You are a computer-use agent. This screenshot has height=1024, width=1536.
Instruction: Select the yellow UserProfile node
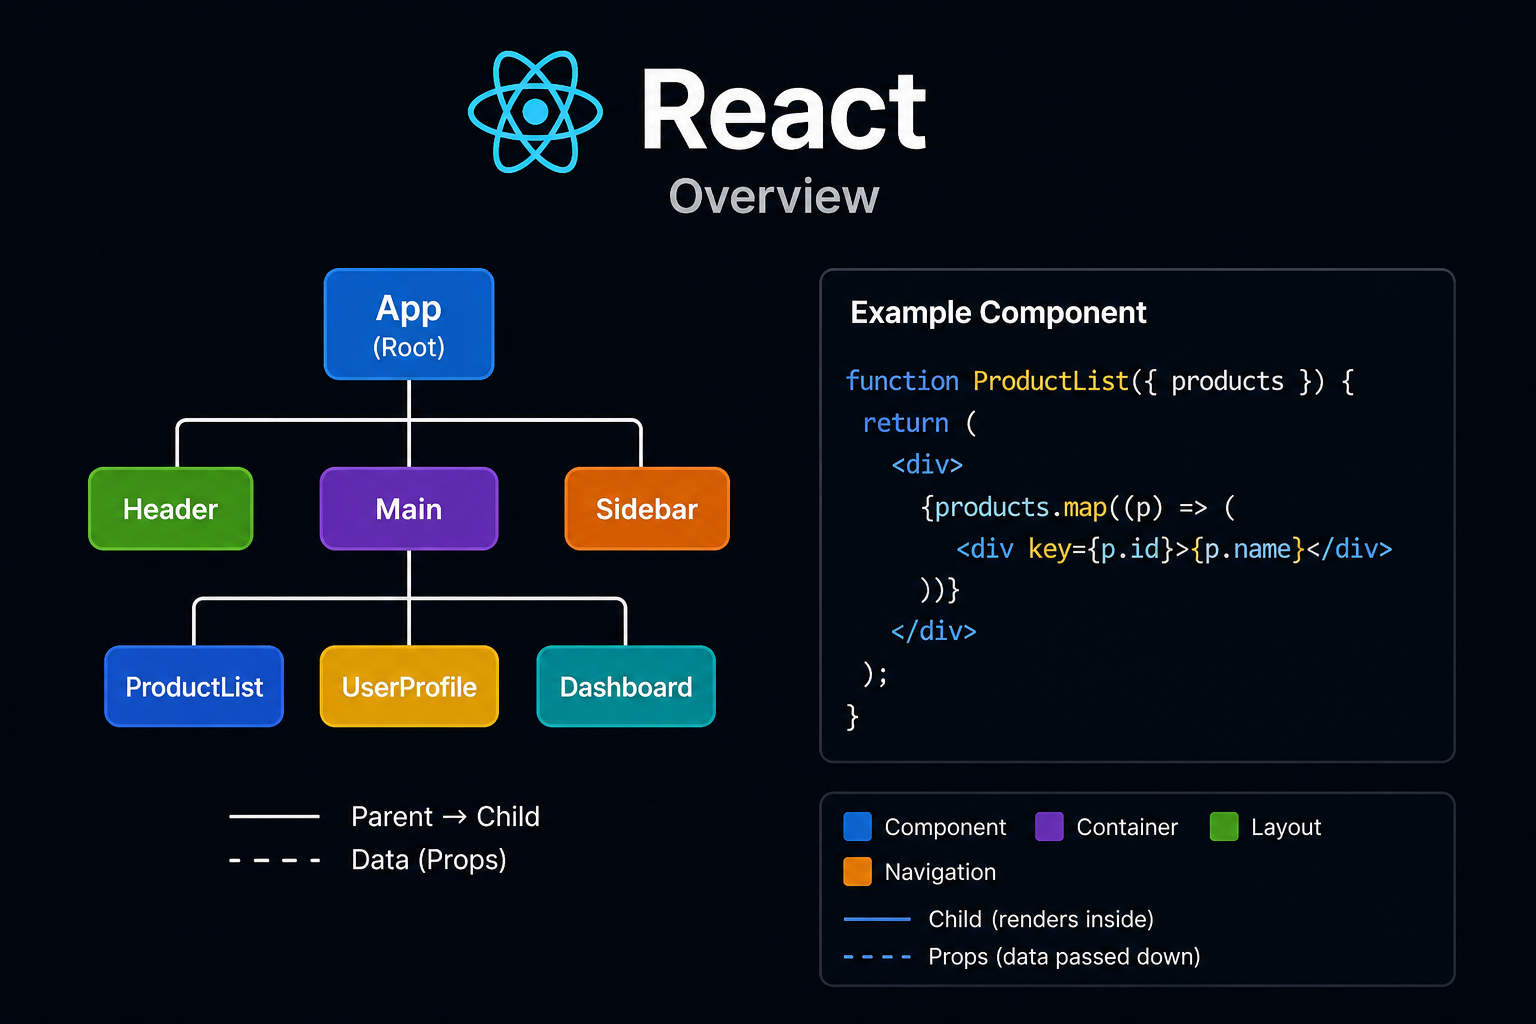[409, 686]
